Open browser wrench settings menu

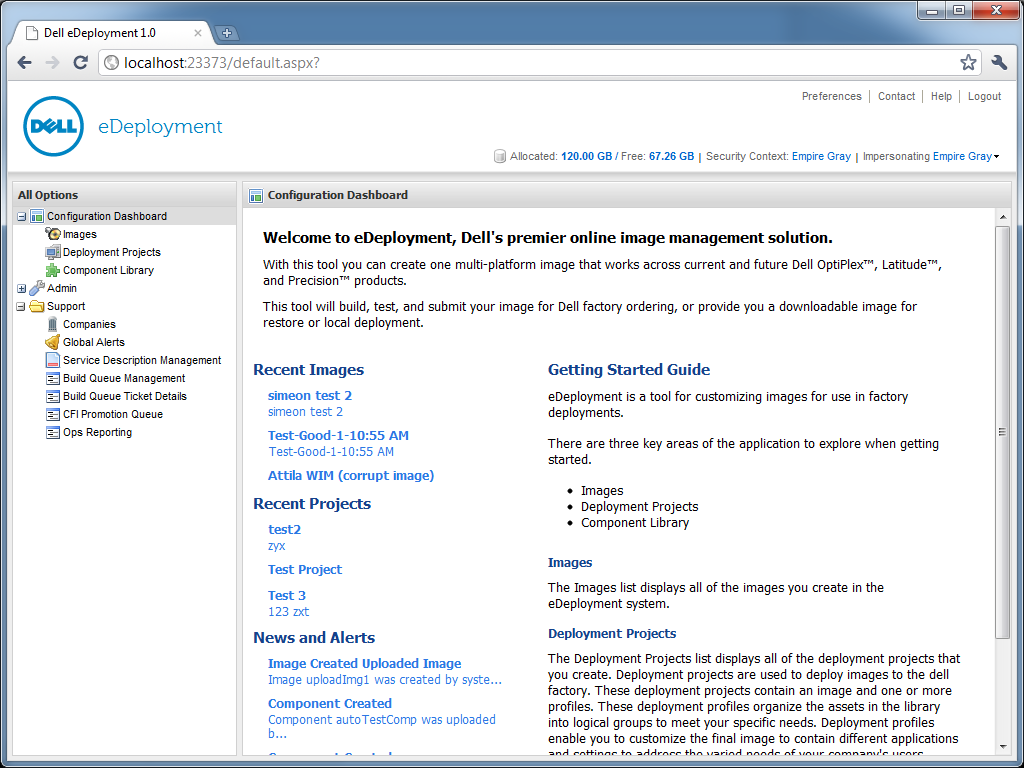(999, 63)
